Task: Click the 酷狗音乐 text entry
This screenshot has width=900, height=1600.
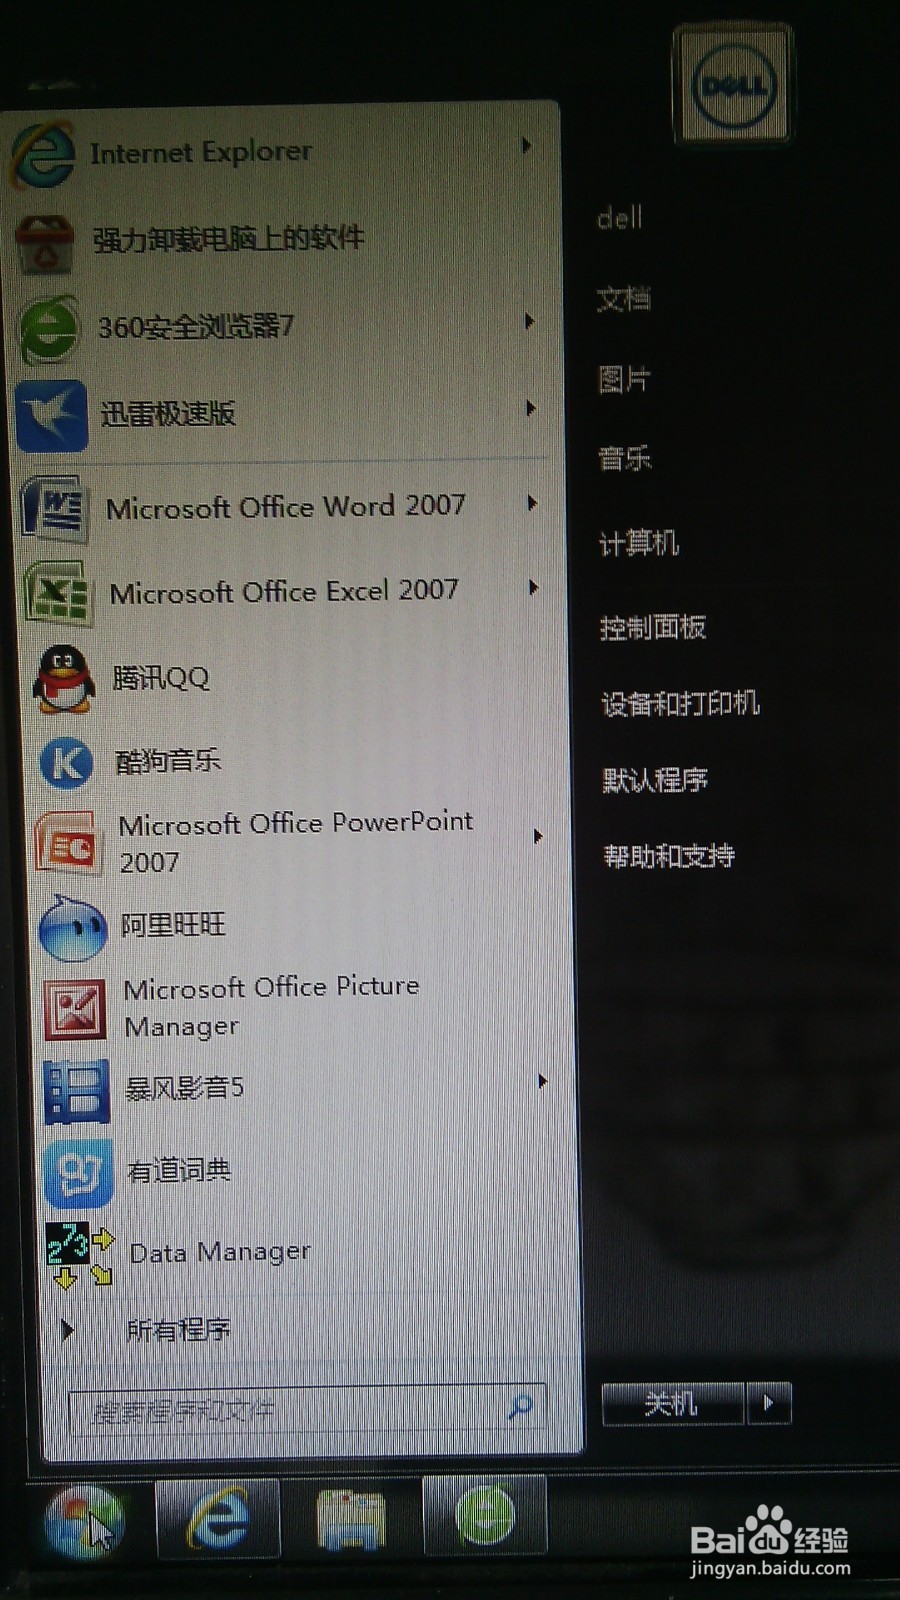Action: point(168,761)
